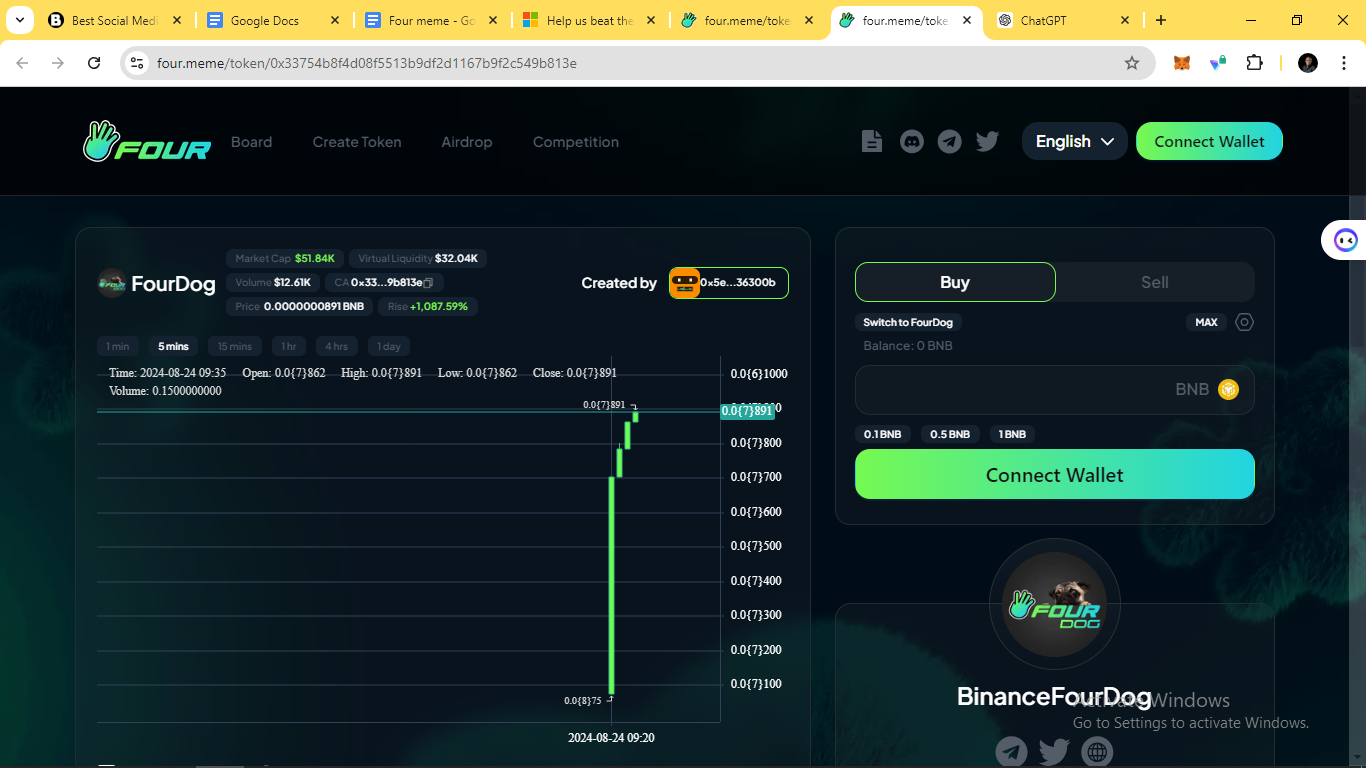
Task: Open BinanceFourDog Twitter icon below name
Action: [1054, 751]
